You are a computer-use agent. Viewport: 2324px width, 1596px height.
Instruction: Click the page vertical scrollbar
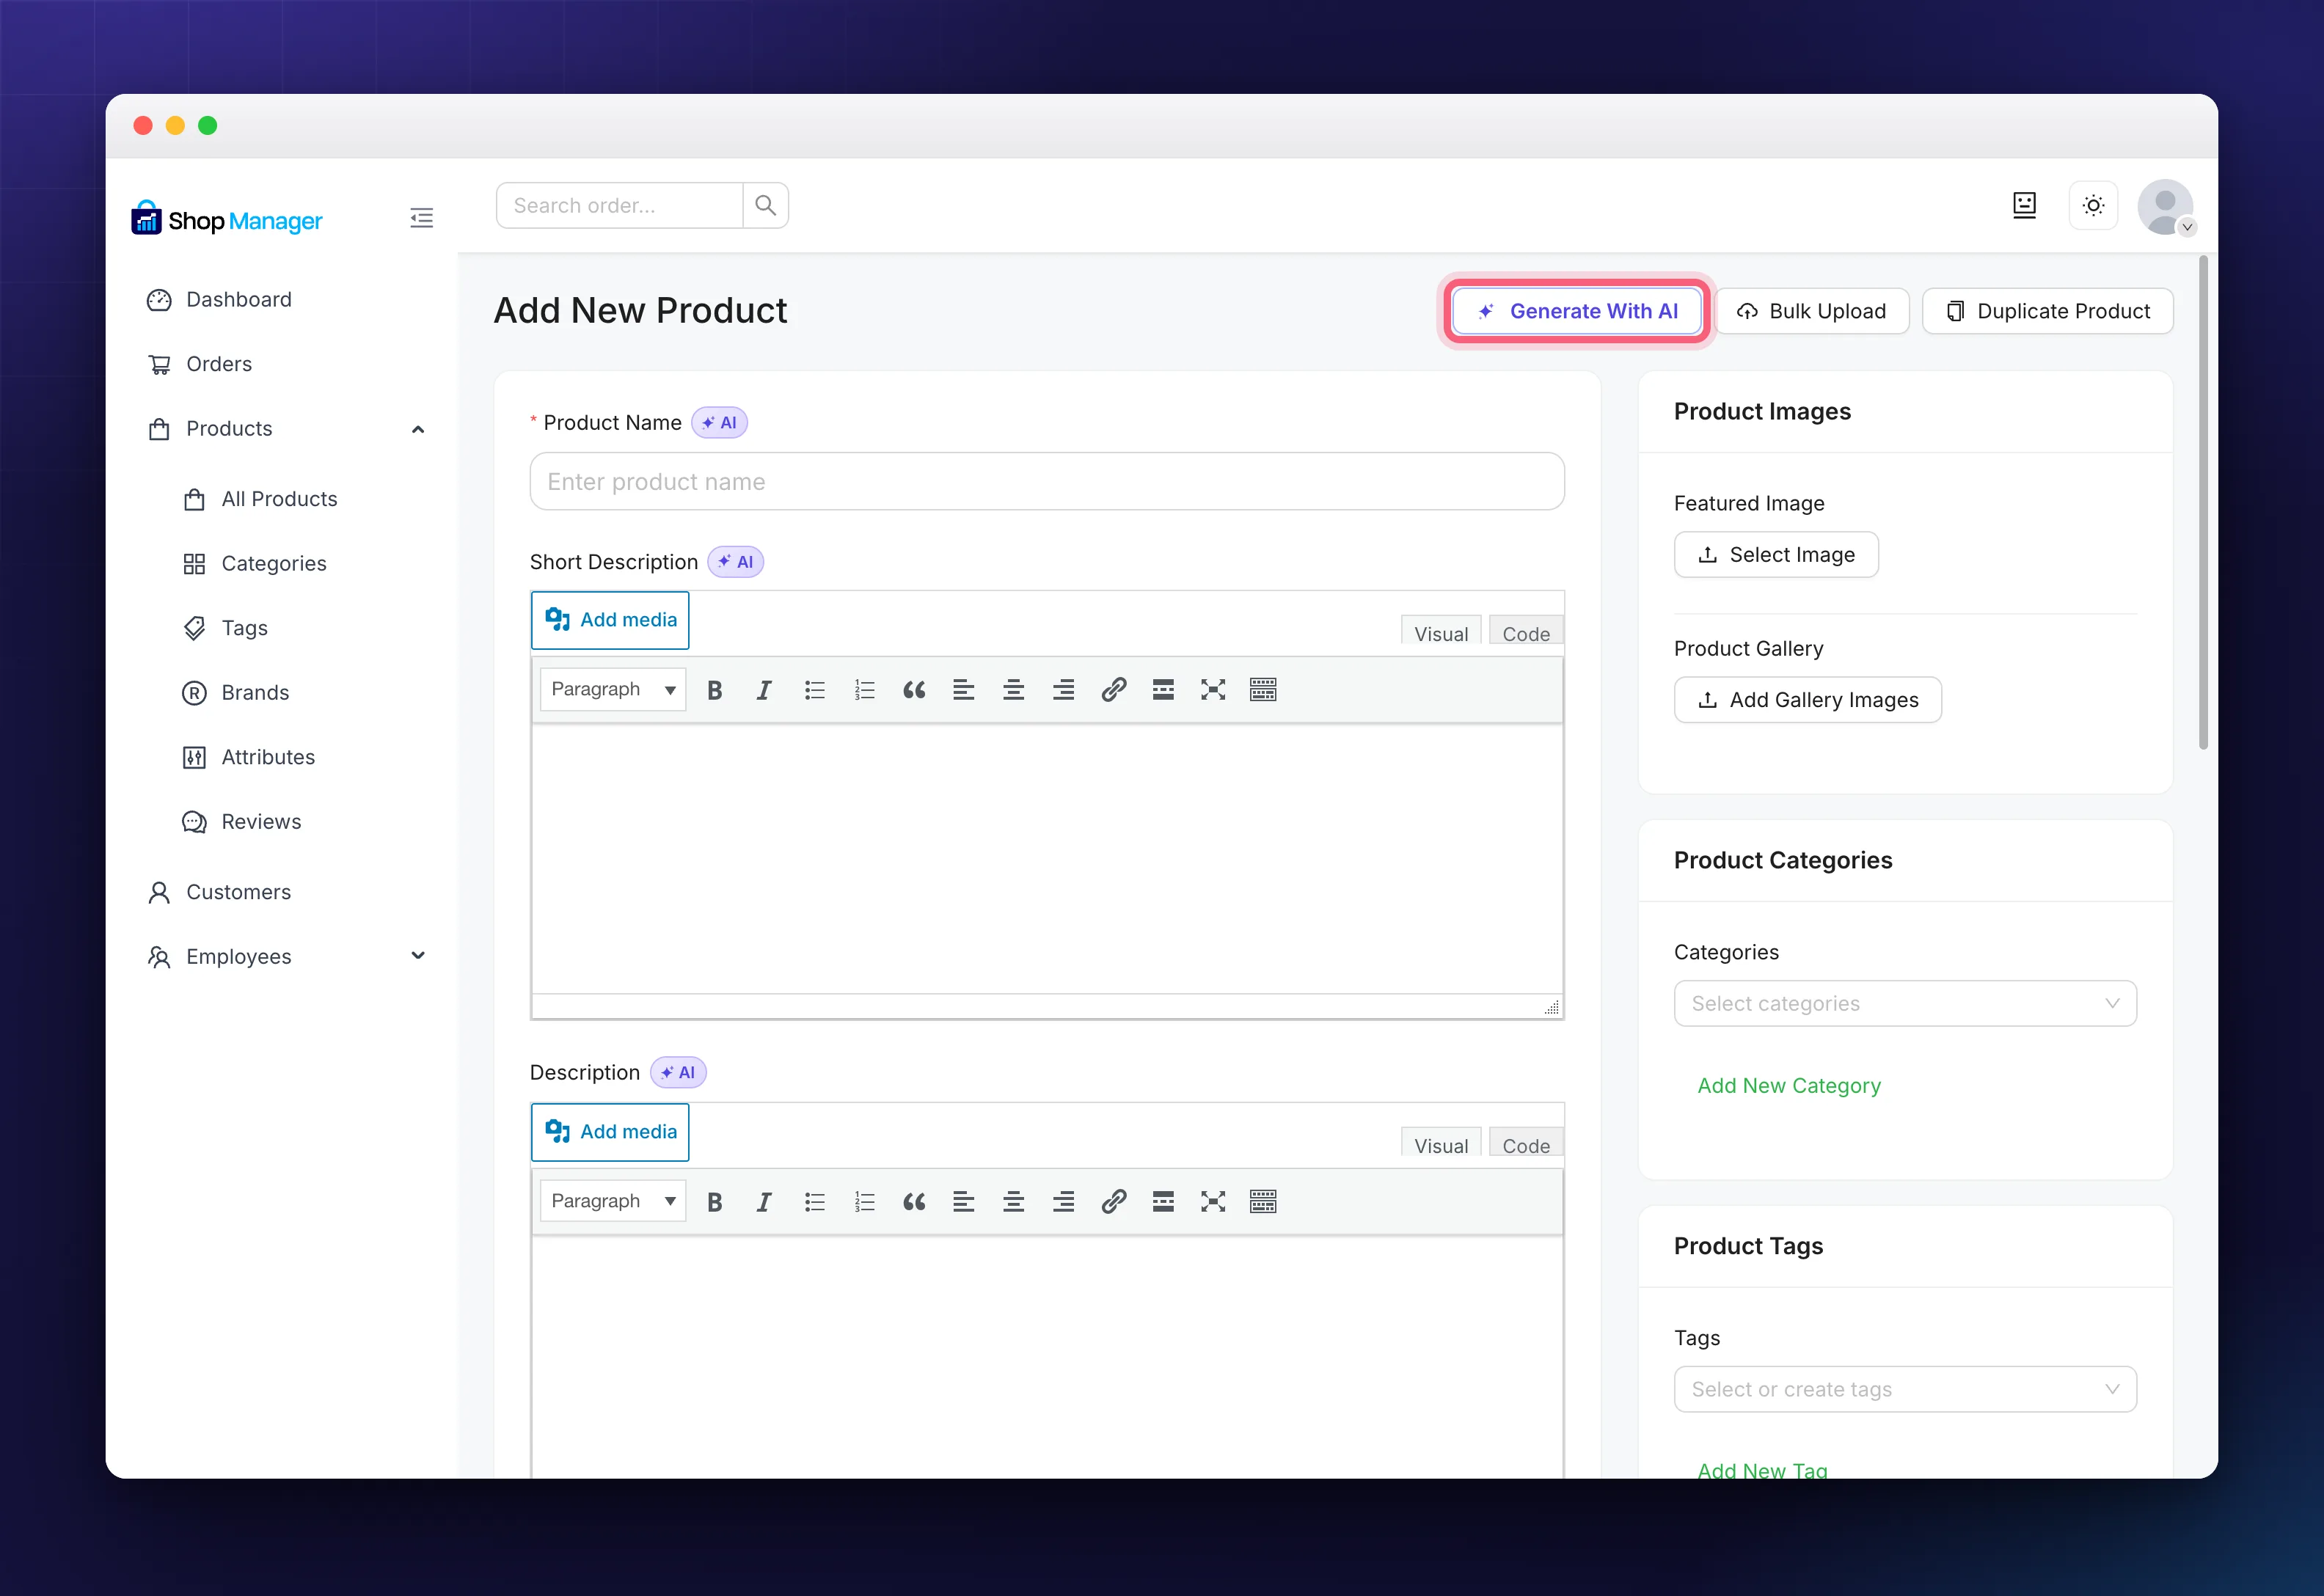2203,500
